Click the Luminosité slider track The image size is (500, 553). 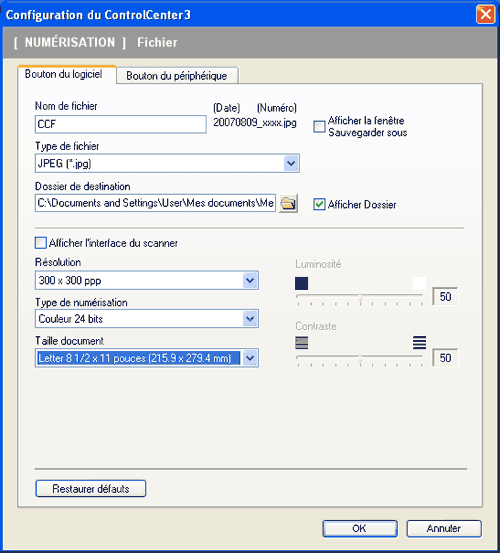(x=360, y=295)
